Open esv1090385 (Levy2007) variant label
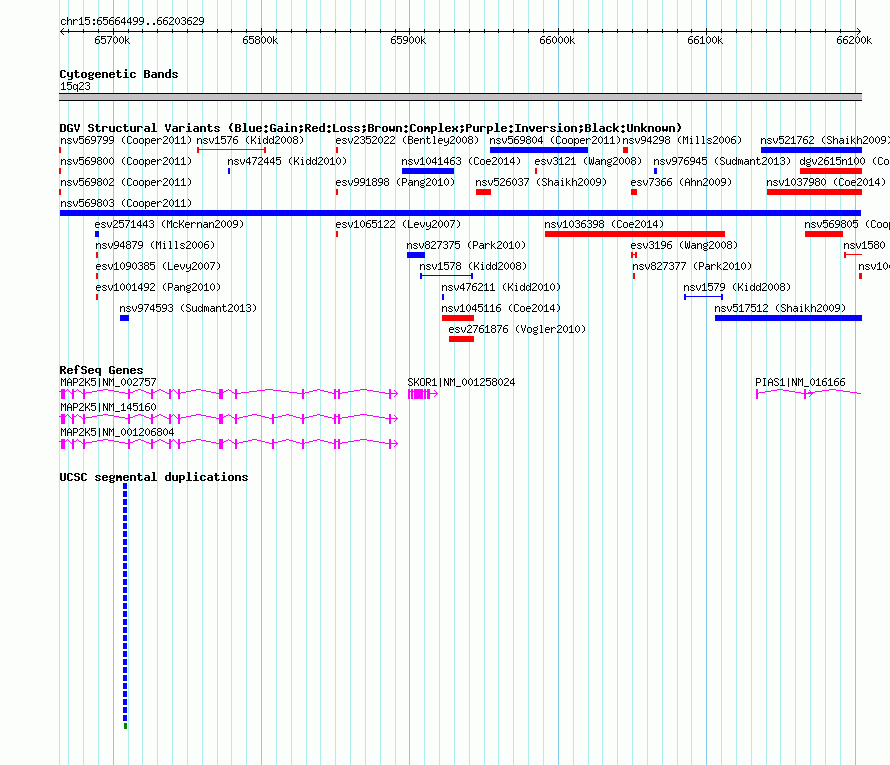 [158, 266]
